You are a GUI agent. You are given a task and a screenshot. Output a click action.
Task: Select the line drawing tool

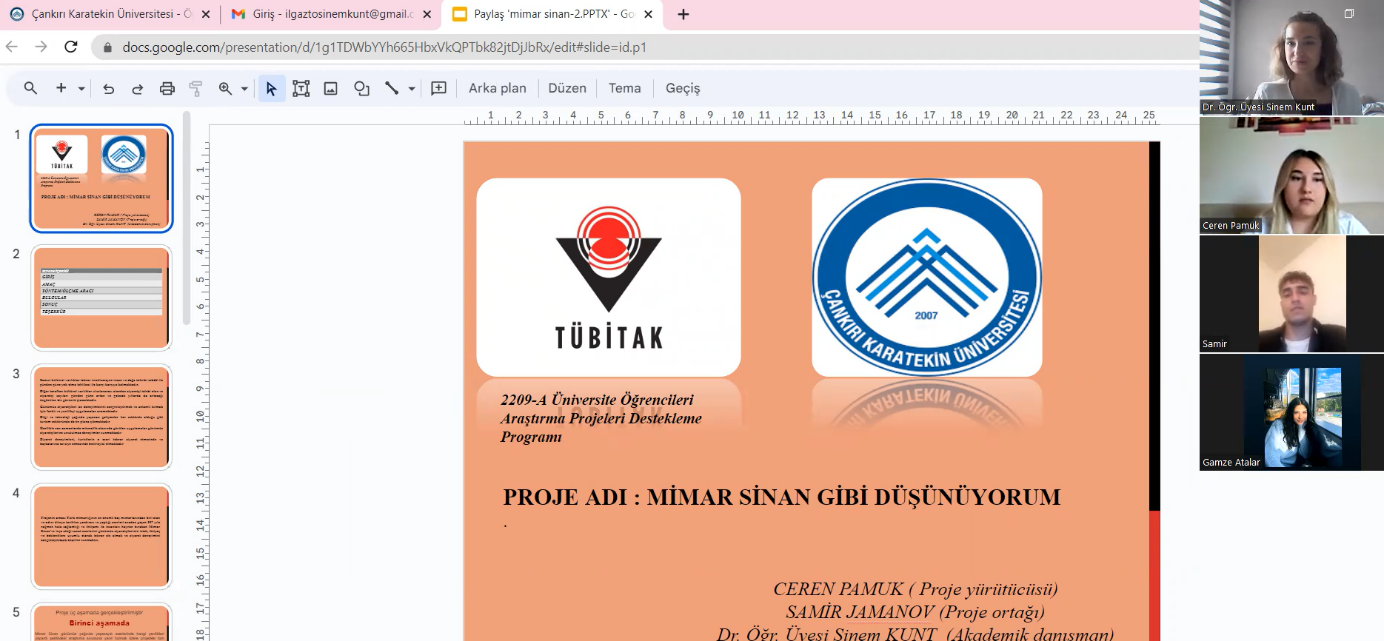pos(392,88)
